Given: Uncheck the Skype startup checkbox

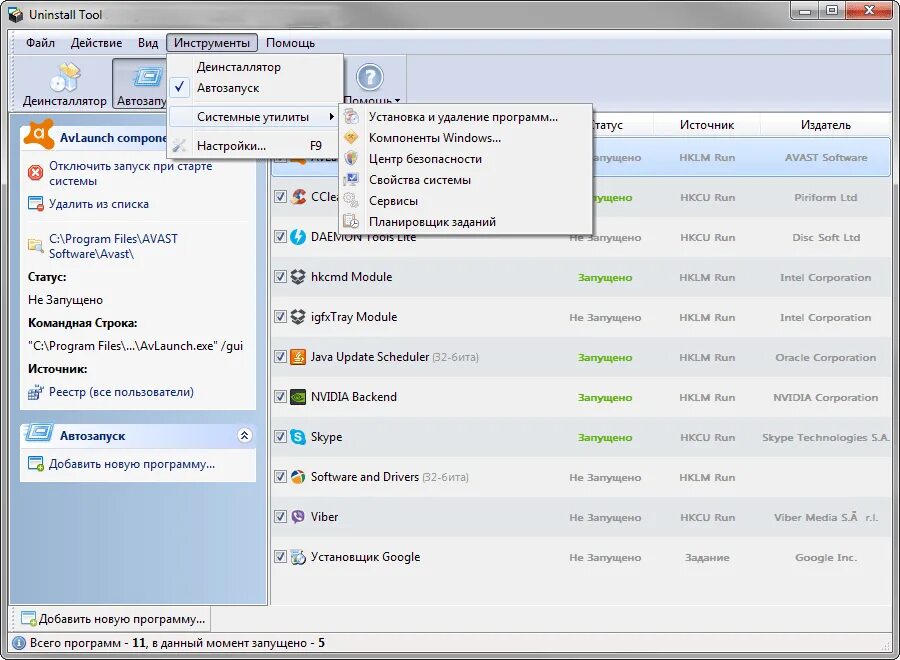Looking at the screenshot, I should tap(280, 437).
